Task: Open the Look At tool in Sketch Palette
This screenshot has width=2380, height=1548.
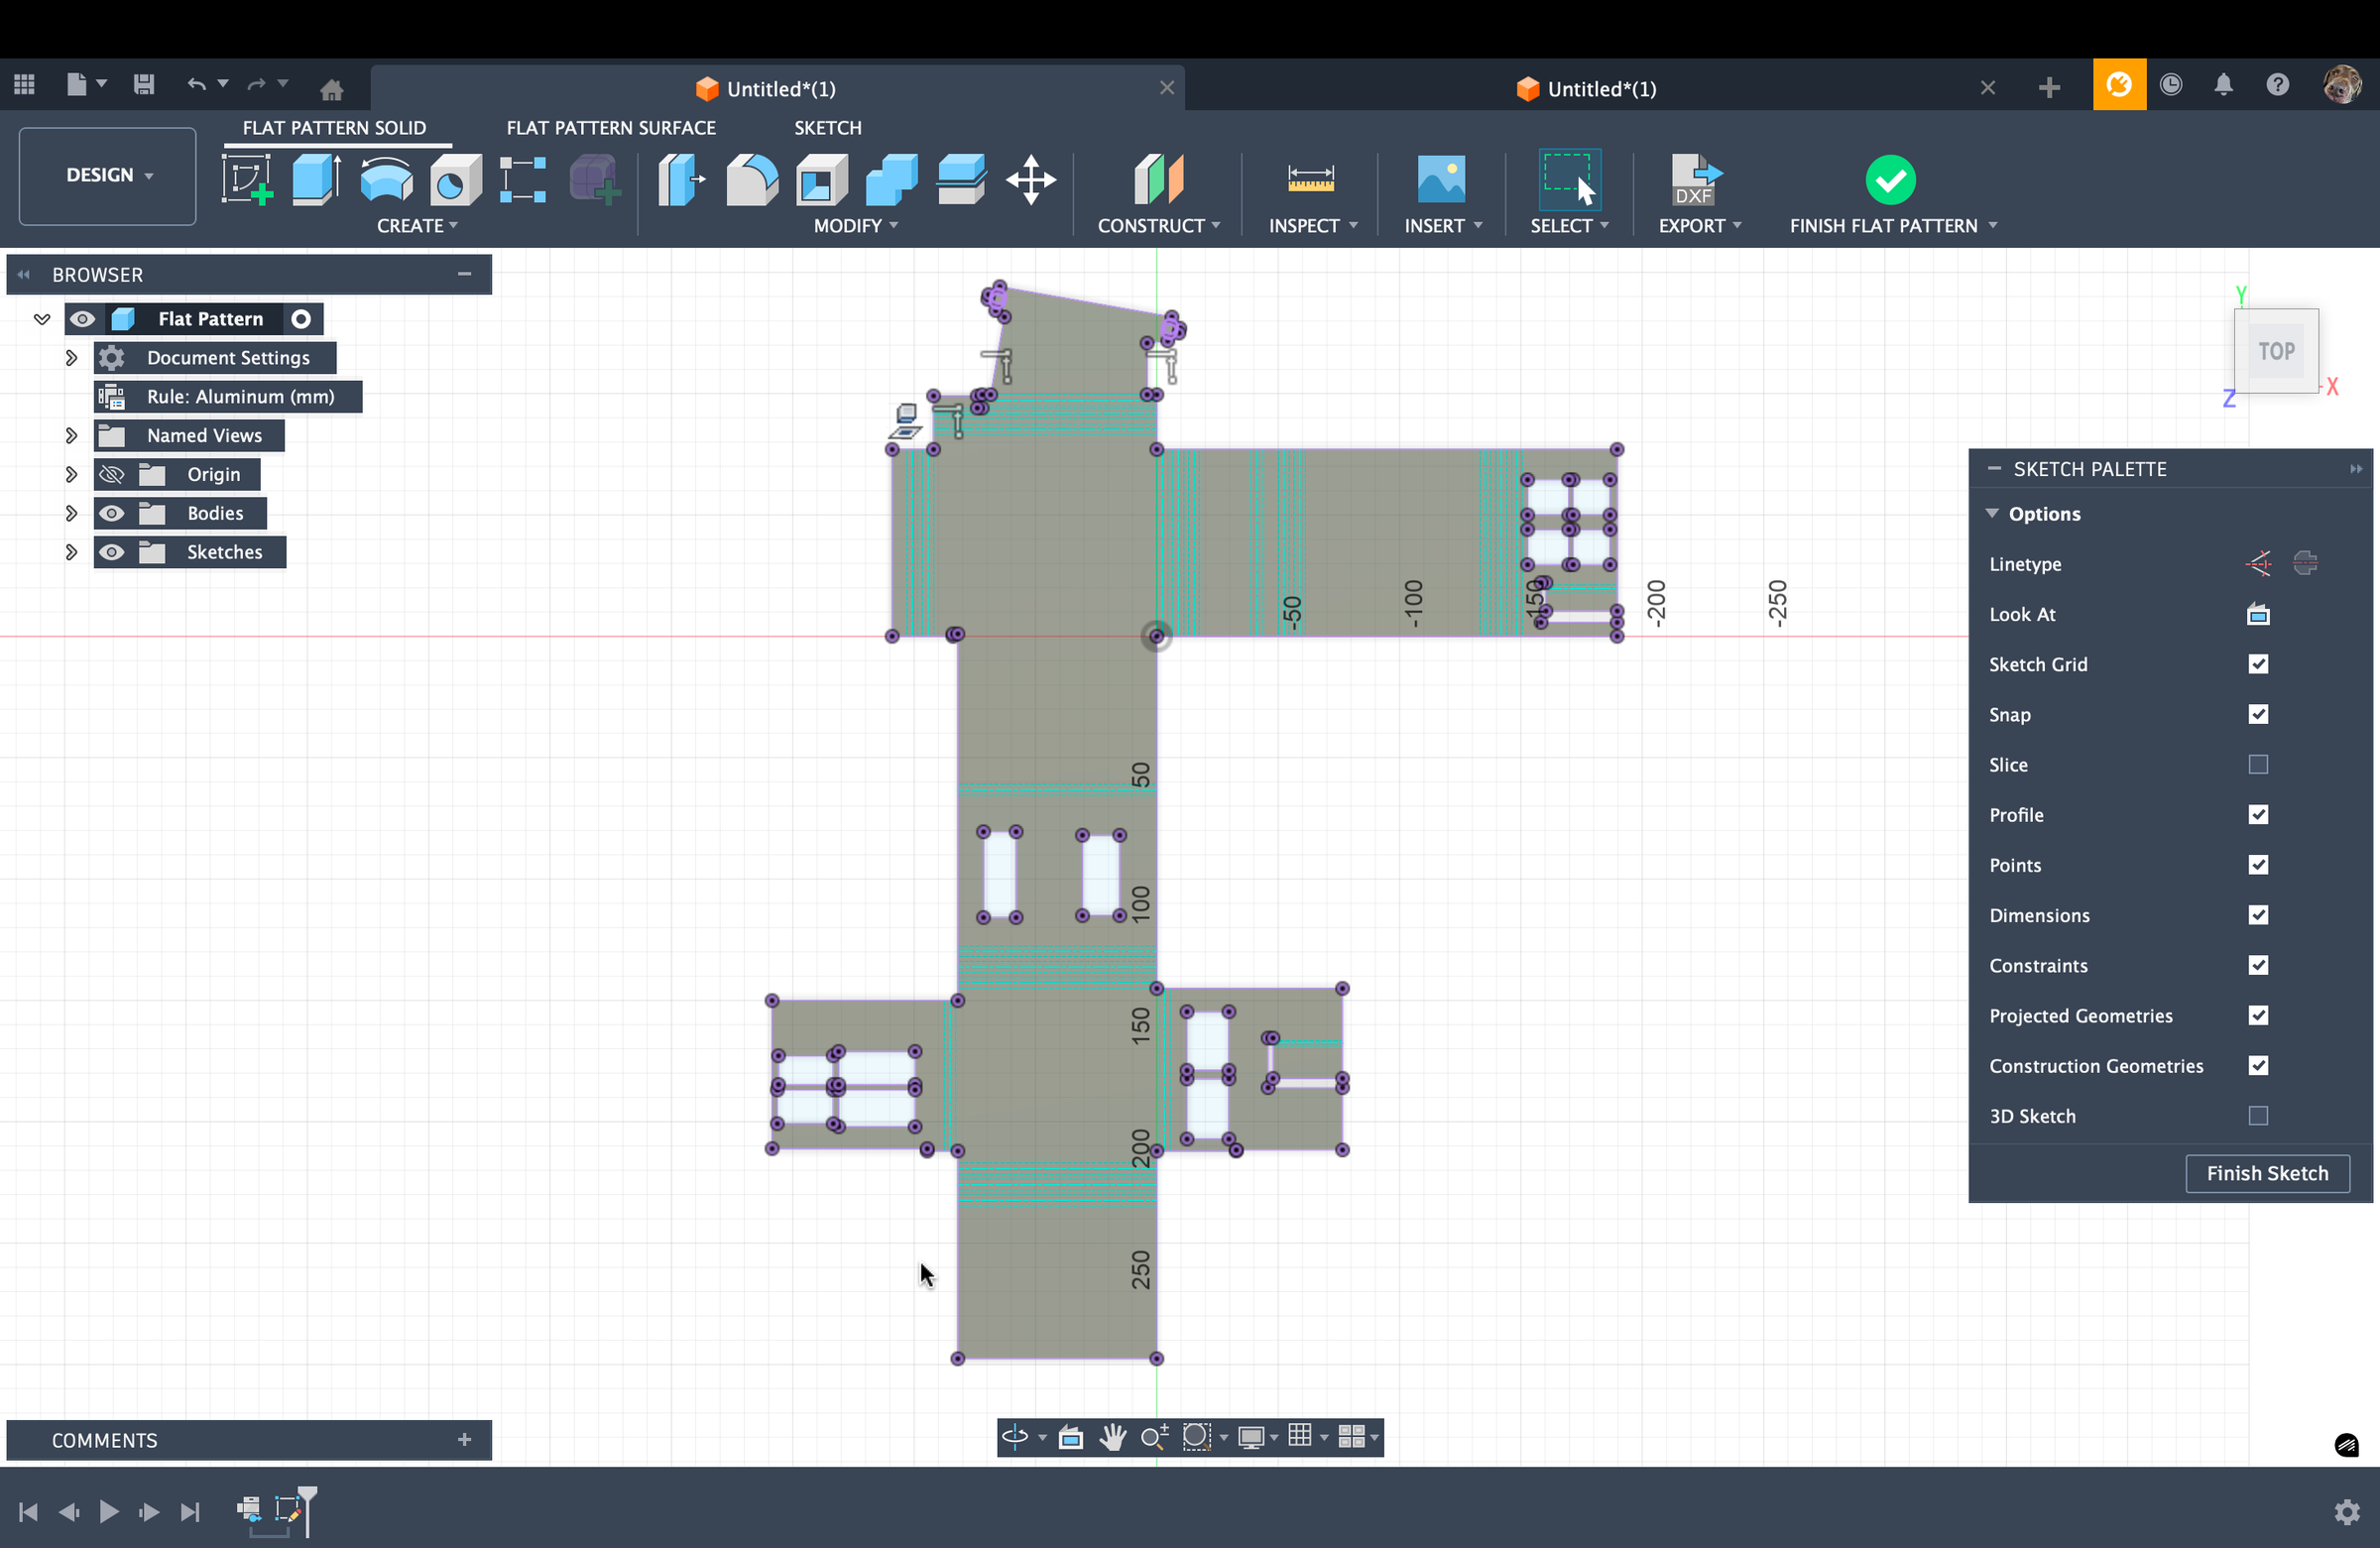Action: point(2258,614)
